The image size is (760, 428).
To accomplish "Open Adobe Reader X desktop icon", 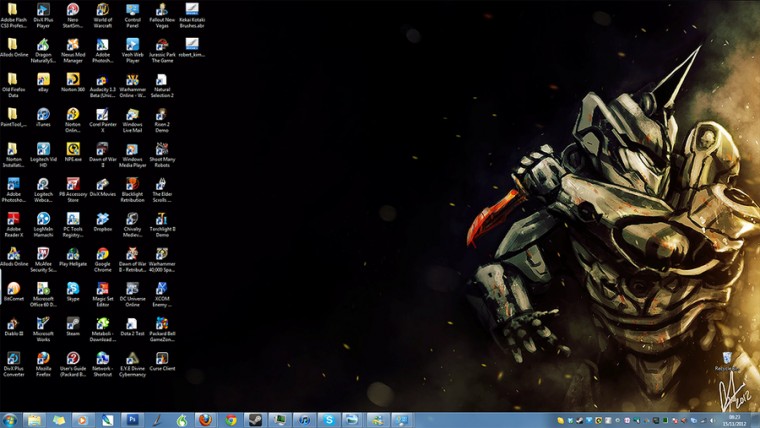I will coord(14,225).
